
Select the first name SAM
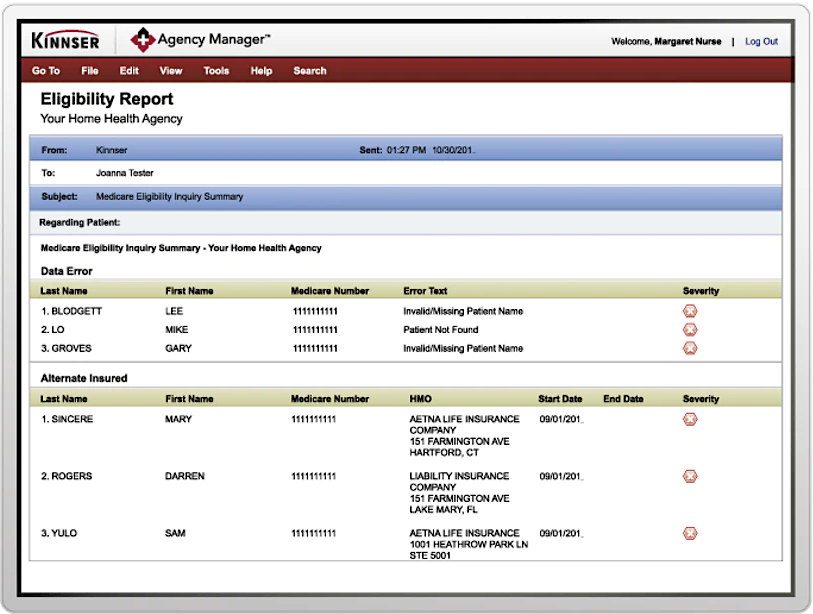coord(175,533)
